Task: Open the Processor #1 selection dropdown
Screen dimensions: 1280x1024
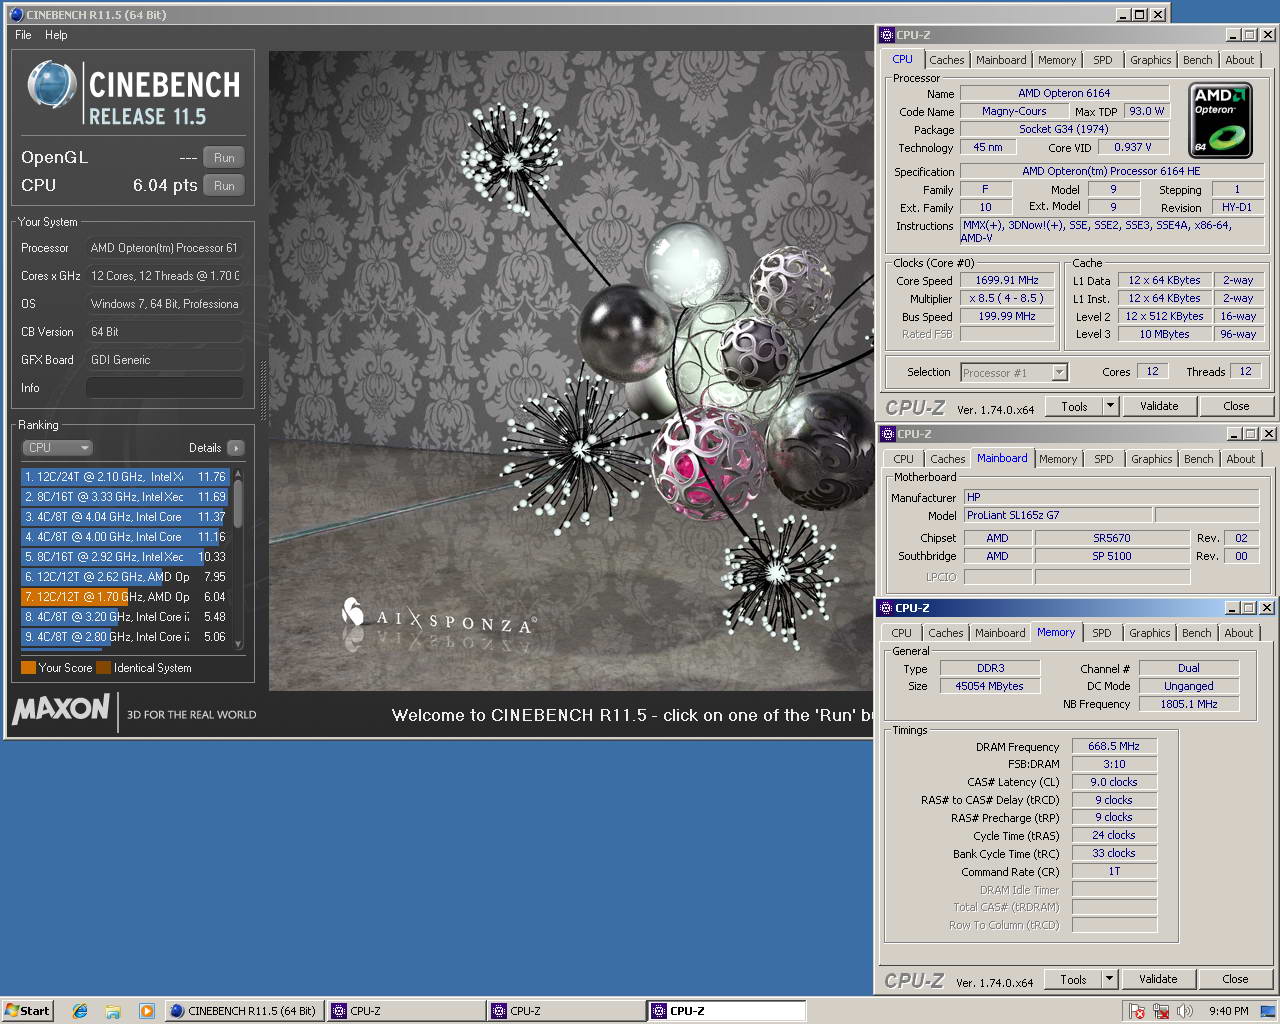Action: coord(1014,372)
